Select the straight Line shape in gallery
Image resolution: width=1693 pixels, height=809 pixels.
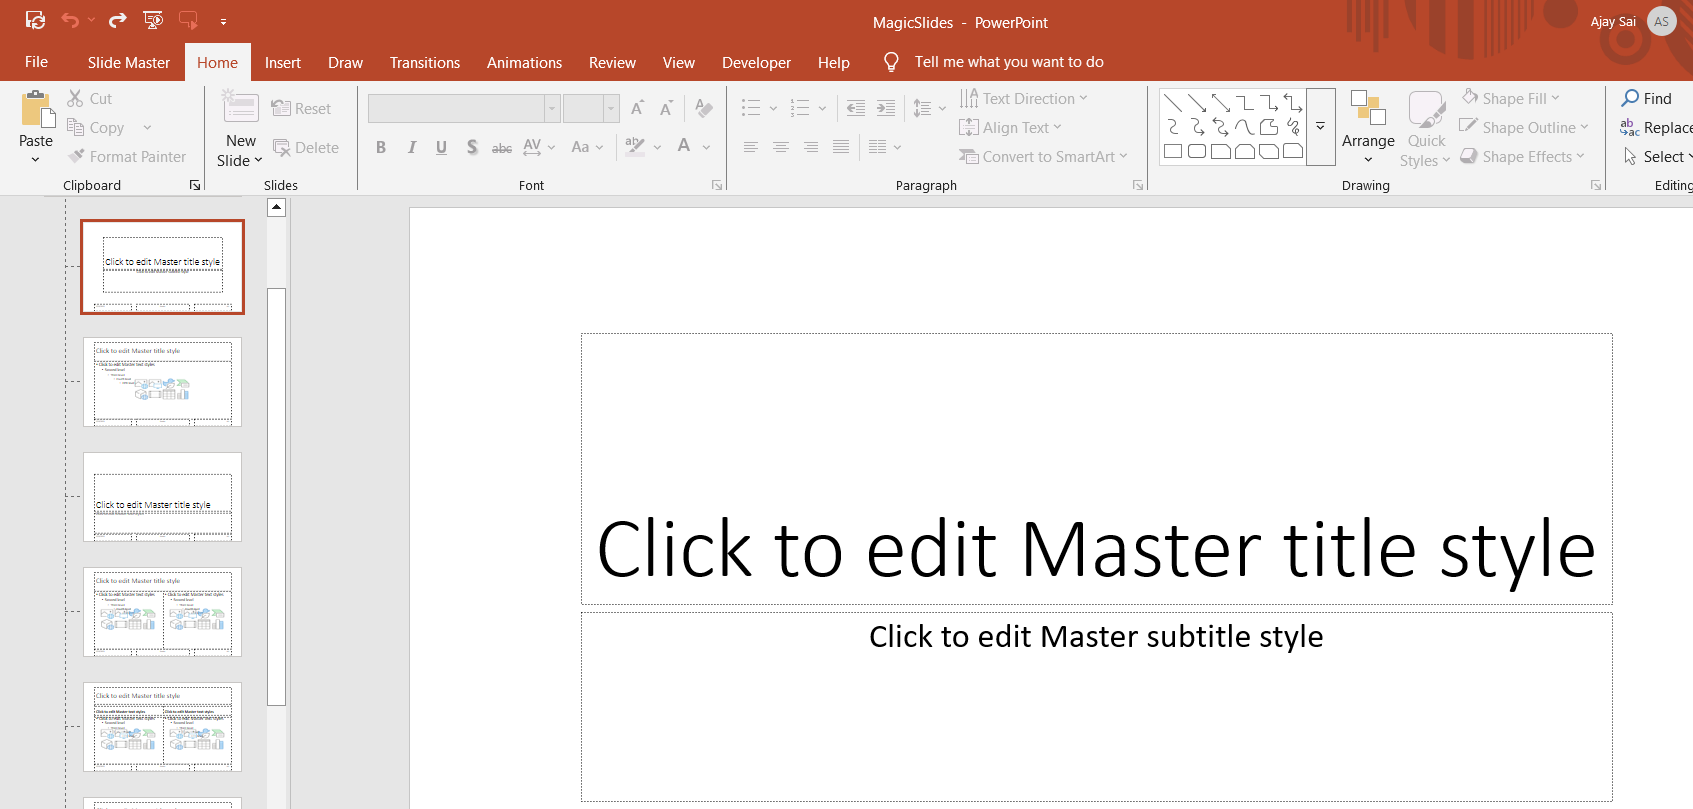(x=1173, y=103)
